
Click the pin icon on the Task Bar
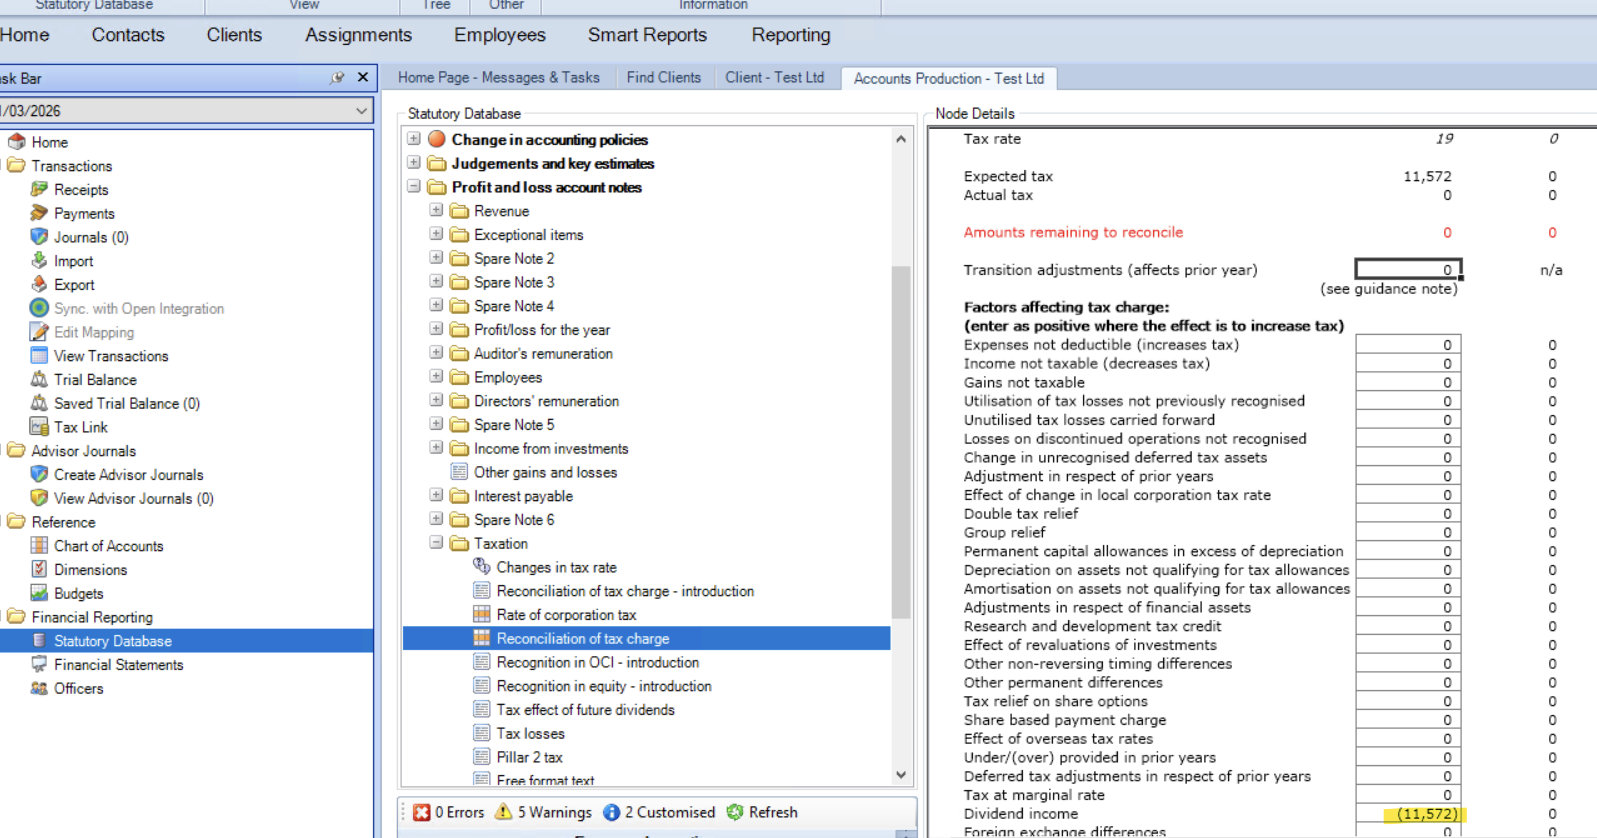coord(337,78)
